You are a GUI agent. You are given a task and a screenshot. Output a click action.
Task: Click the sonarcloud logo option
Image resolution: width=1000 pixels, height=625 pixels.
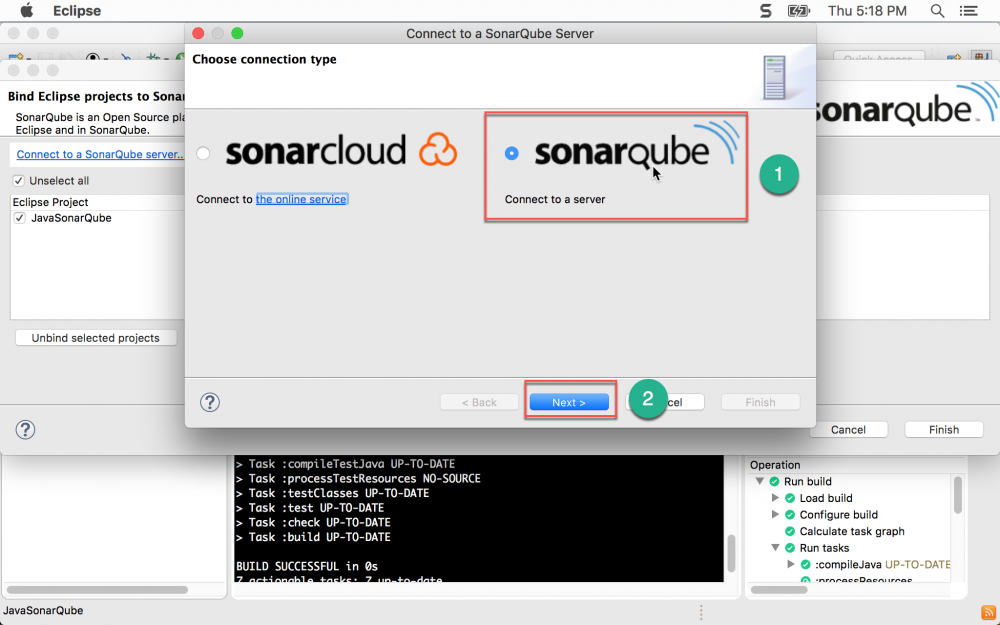(316, 152)
